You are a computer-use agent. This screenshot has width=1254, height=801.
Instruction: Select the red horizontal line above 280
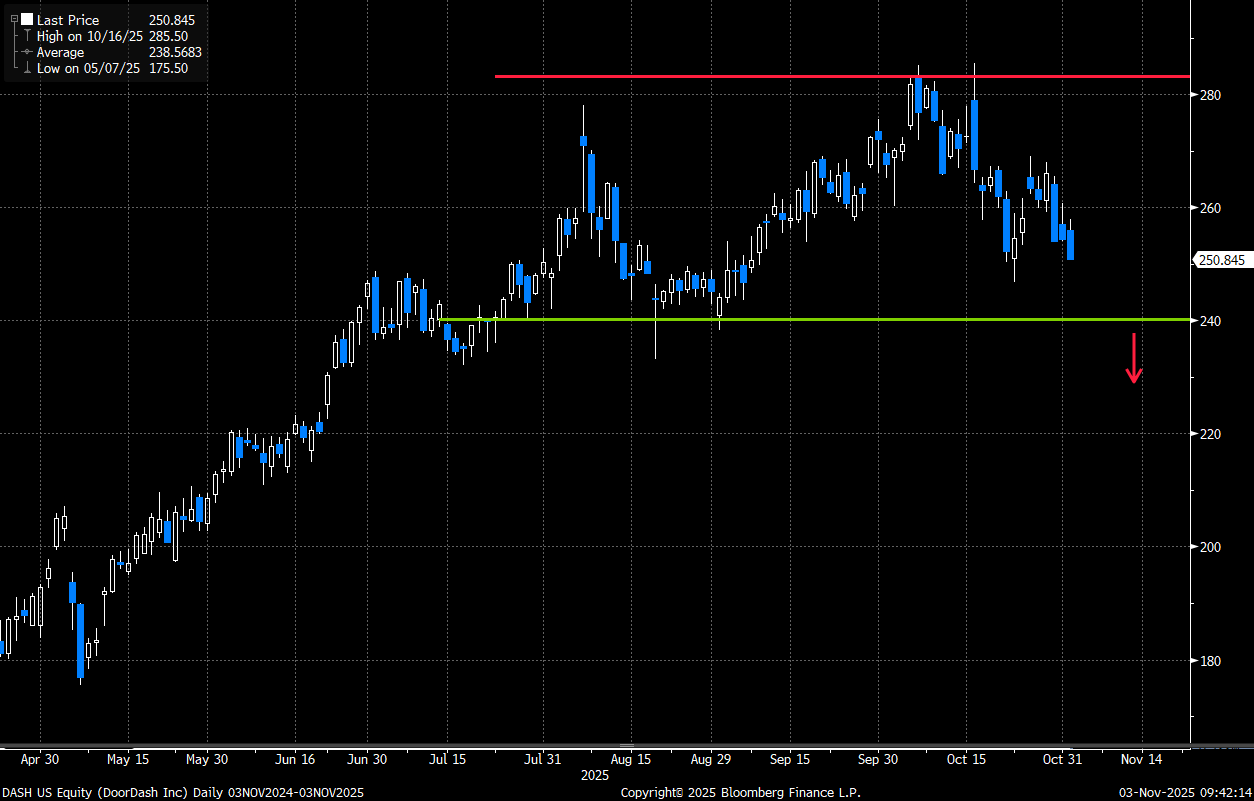click(842, 76)
